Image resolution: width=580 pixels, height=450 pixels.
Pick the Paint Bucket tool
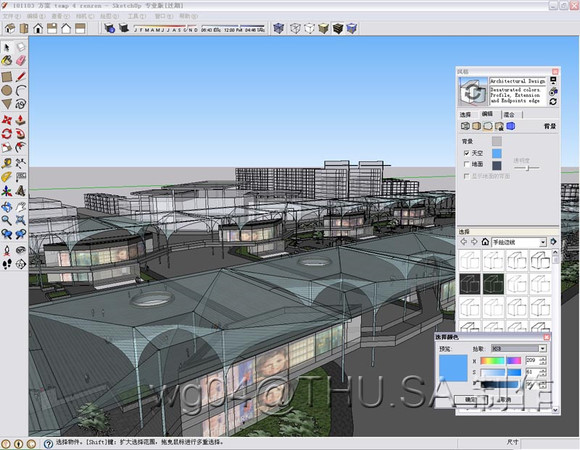click(x=7, y=60)
